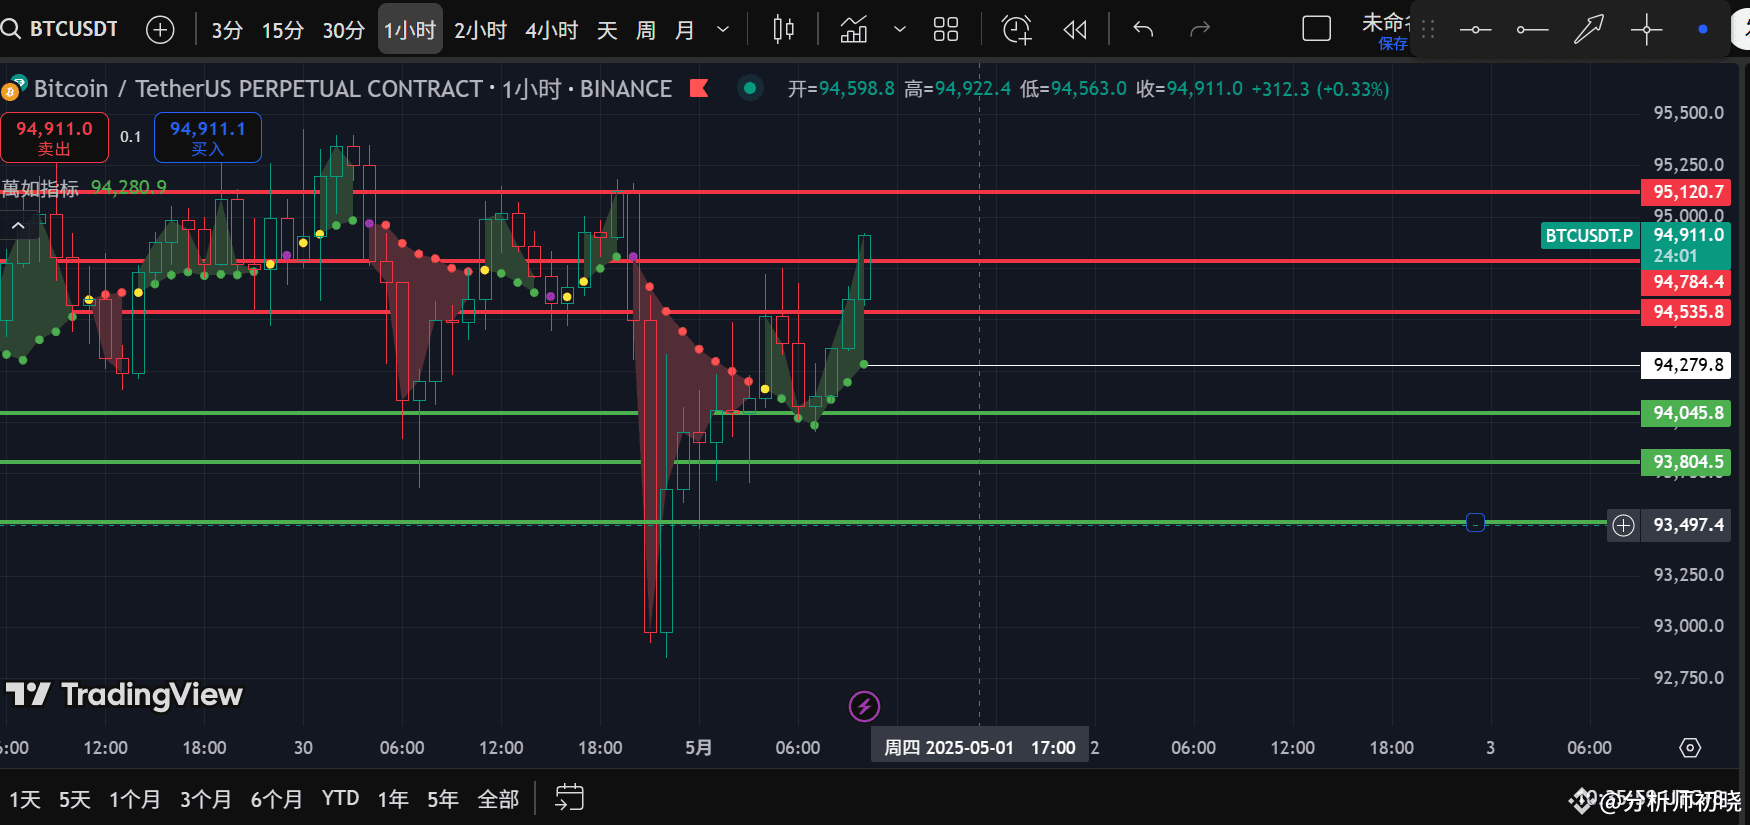Switch to the 30分 timeframe
Screen dimensions: 1750x825
(x=343, y=30)
